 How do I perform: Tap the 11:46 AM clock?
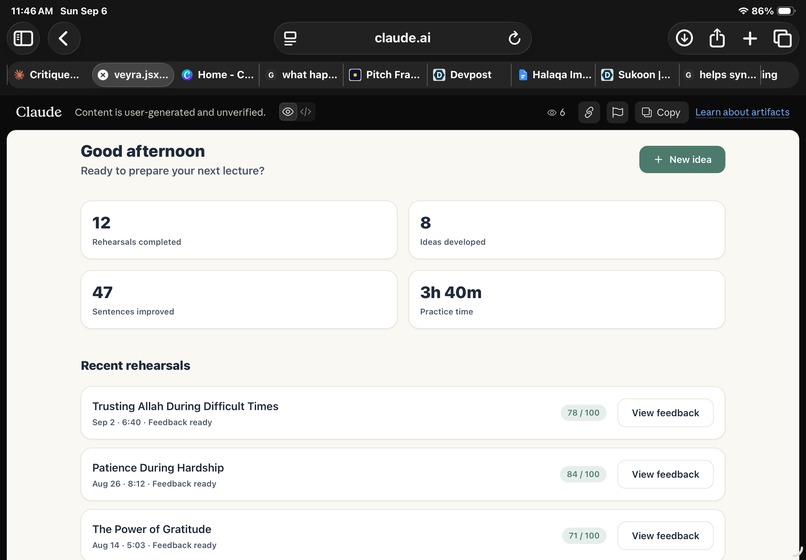[32, 11]
